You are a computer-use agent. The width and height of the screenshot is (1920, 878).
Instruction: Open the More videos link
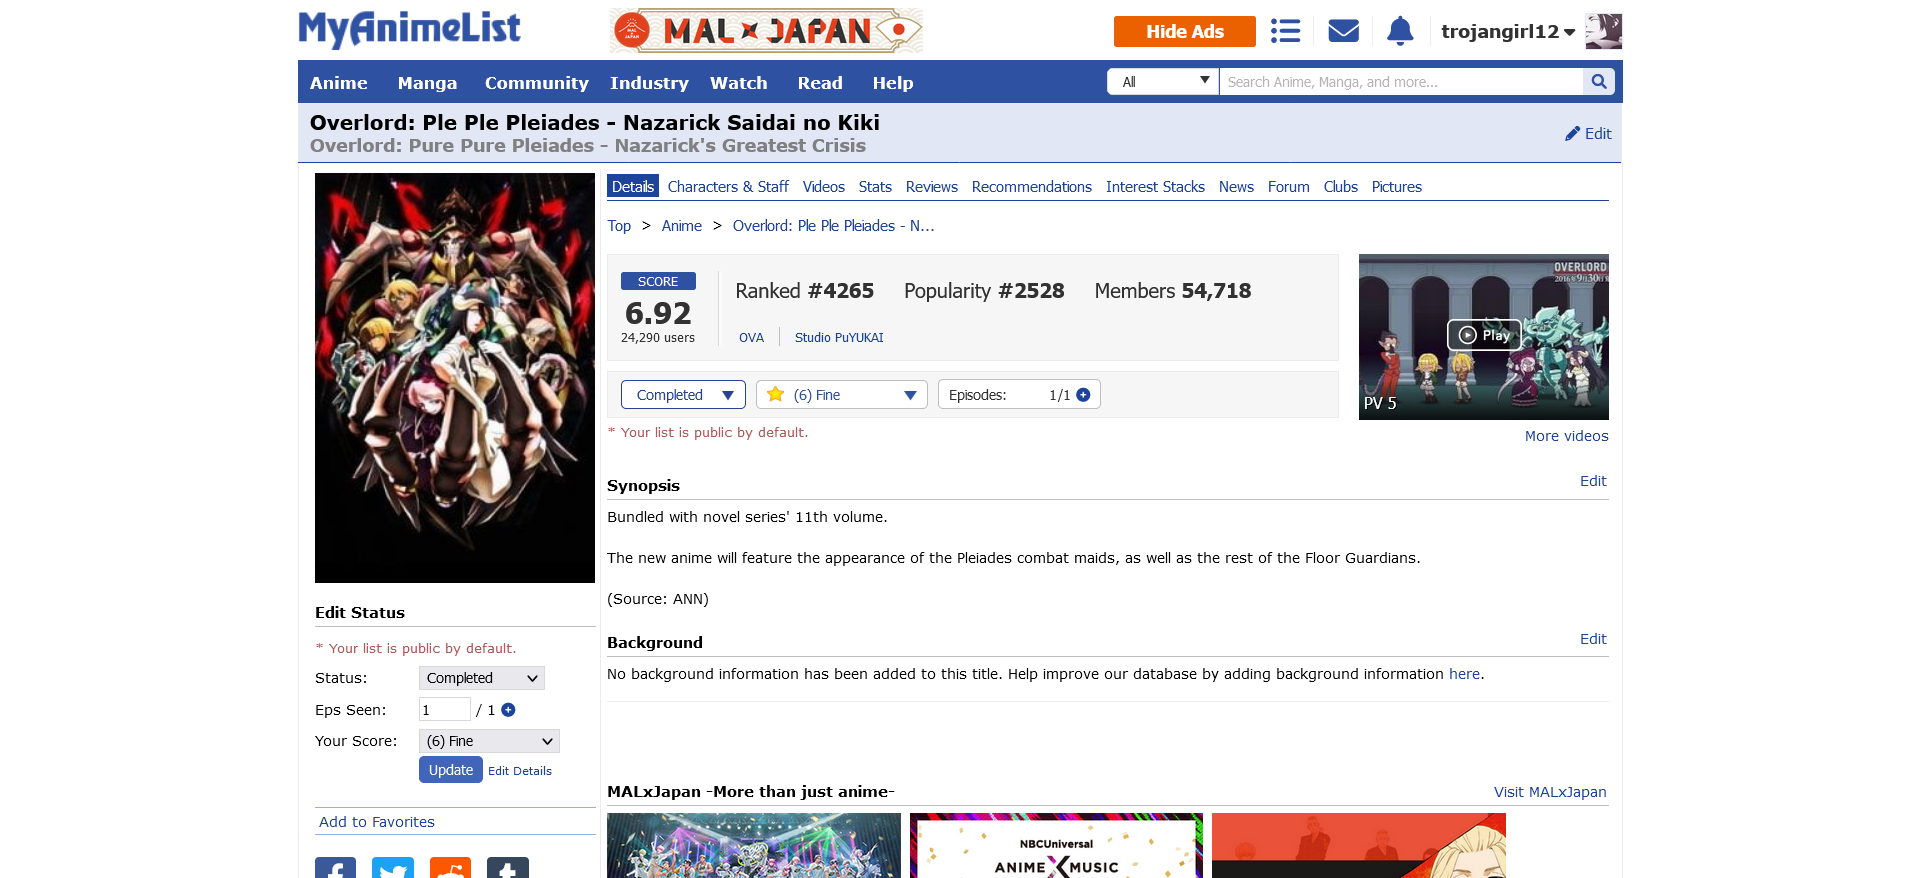1567,436
